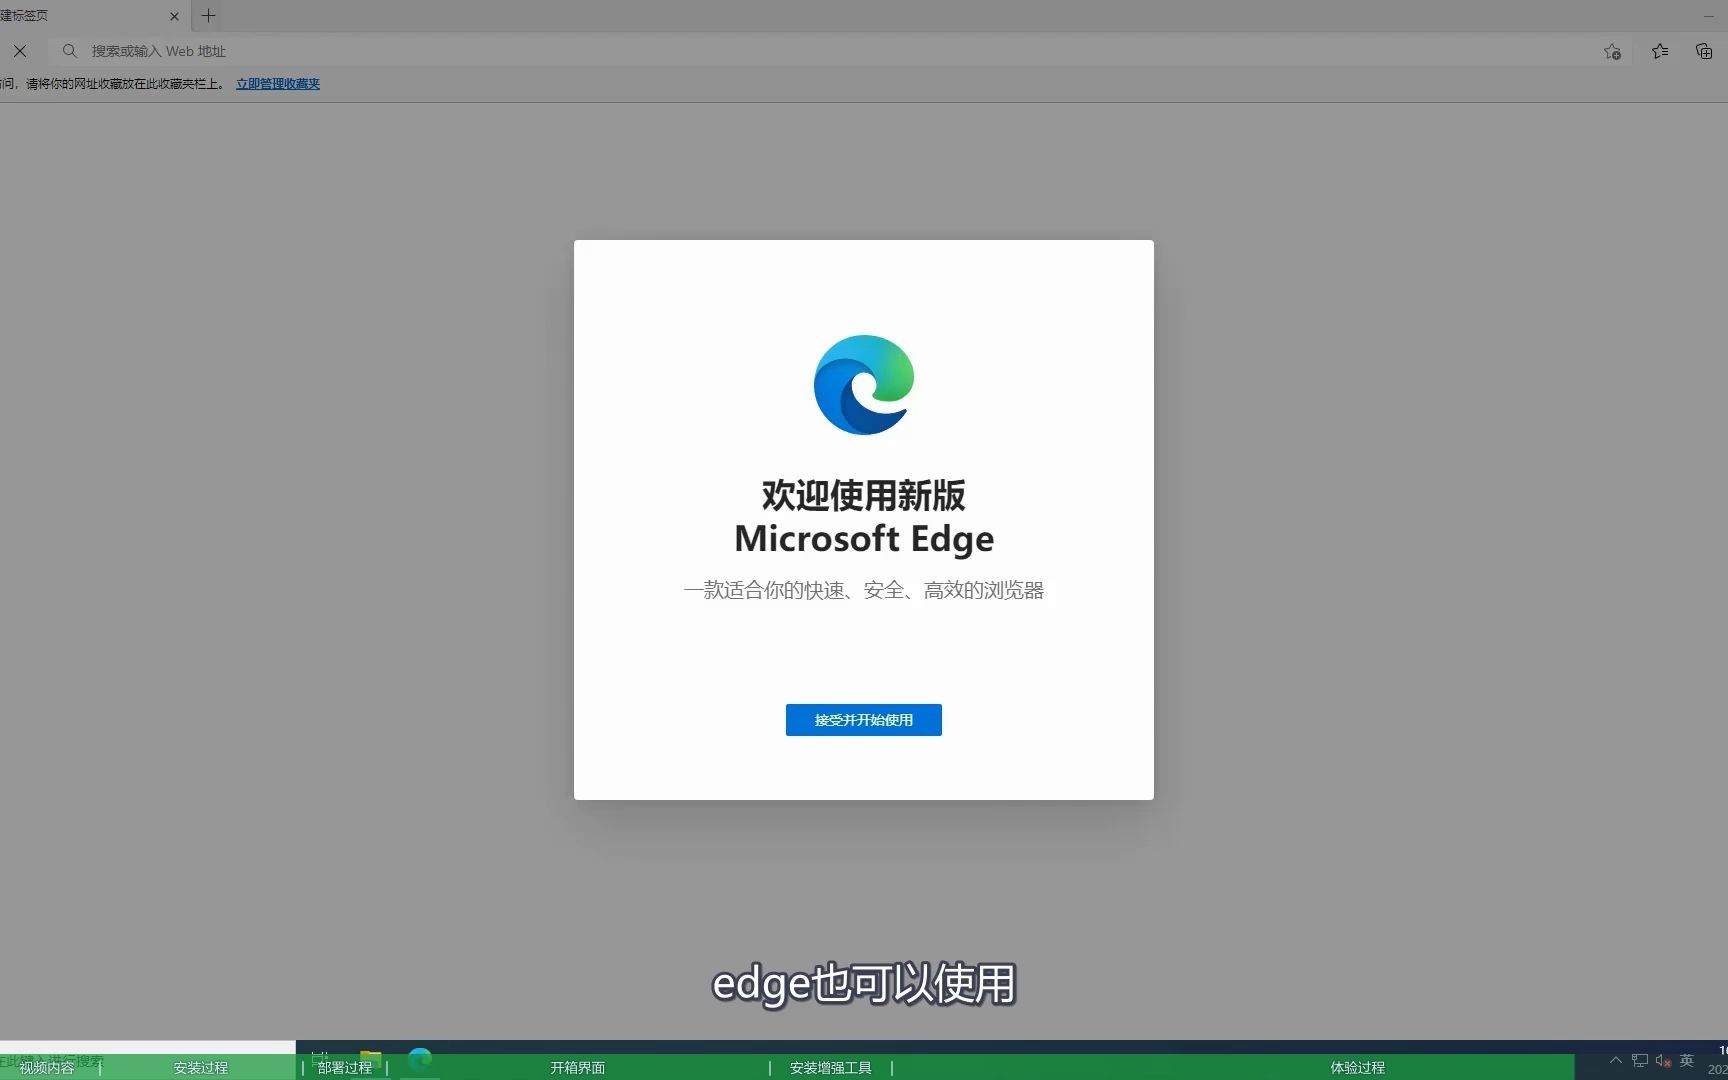This screenshot has height=1080, width=1728.
Task: Open the volume tray icon
Action: [x=1663, y=1060]
